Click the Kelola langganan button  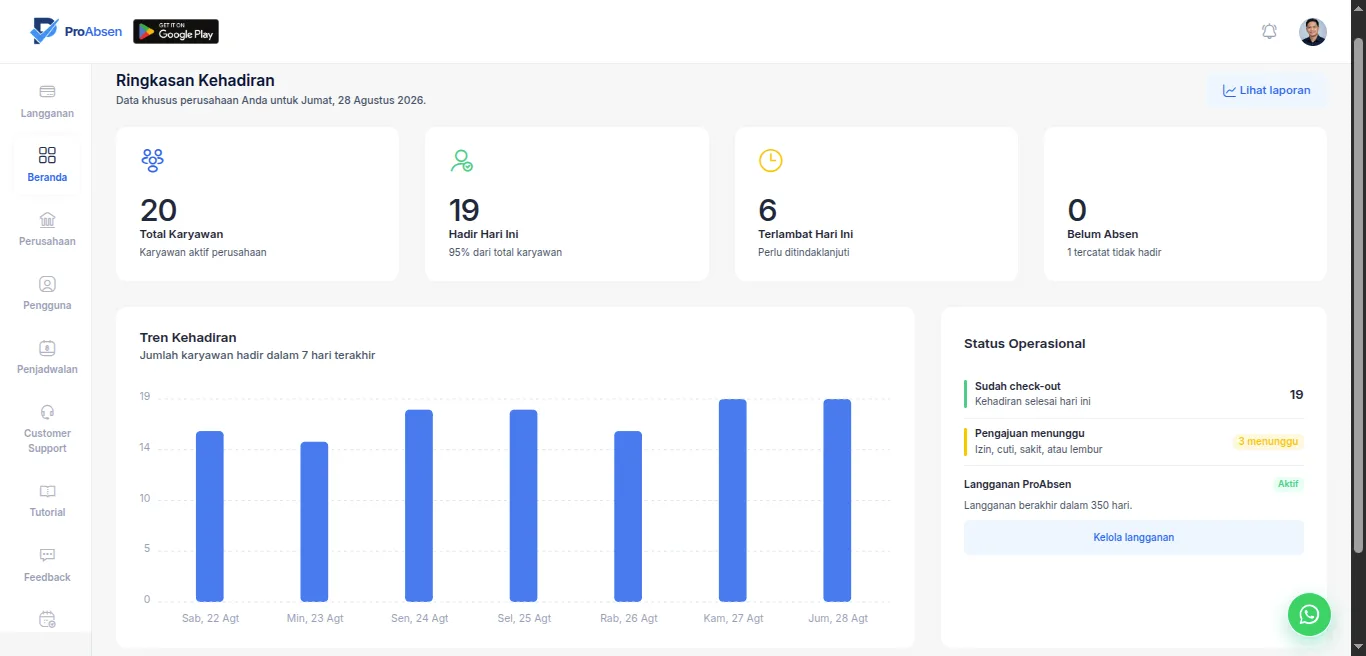1133,537
